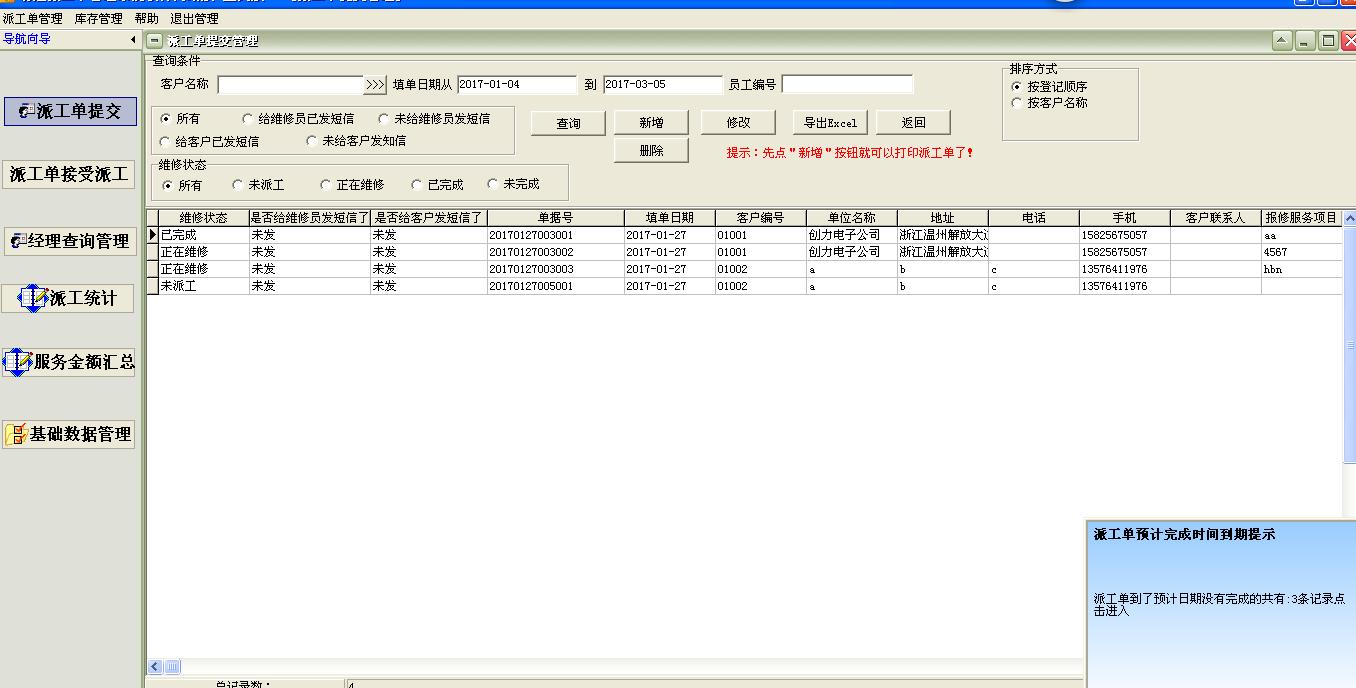Choose 按客户名称 sorting order

(x=1017, y=100)
